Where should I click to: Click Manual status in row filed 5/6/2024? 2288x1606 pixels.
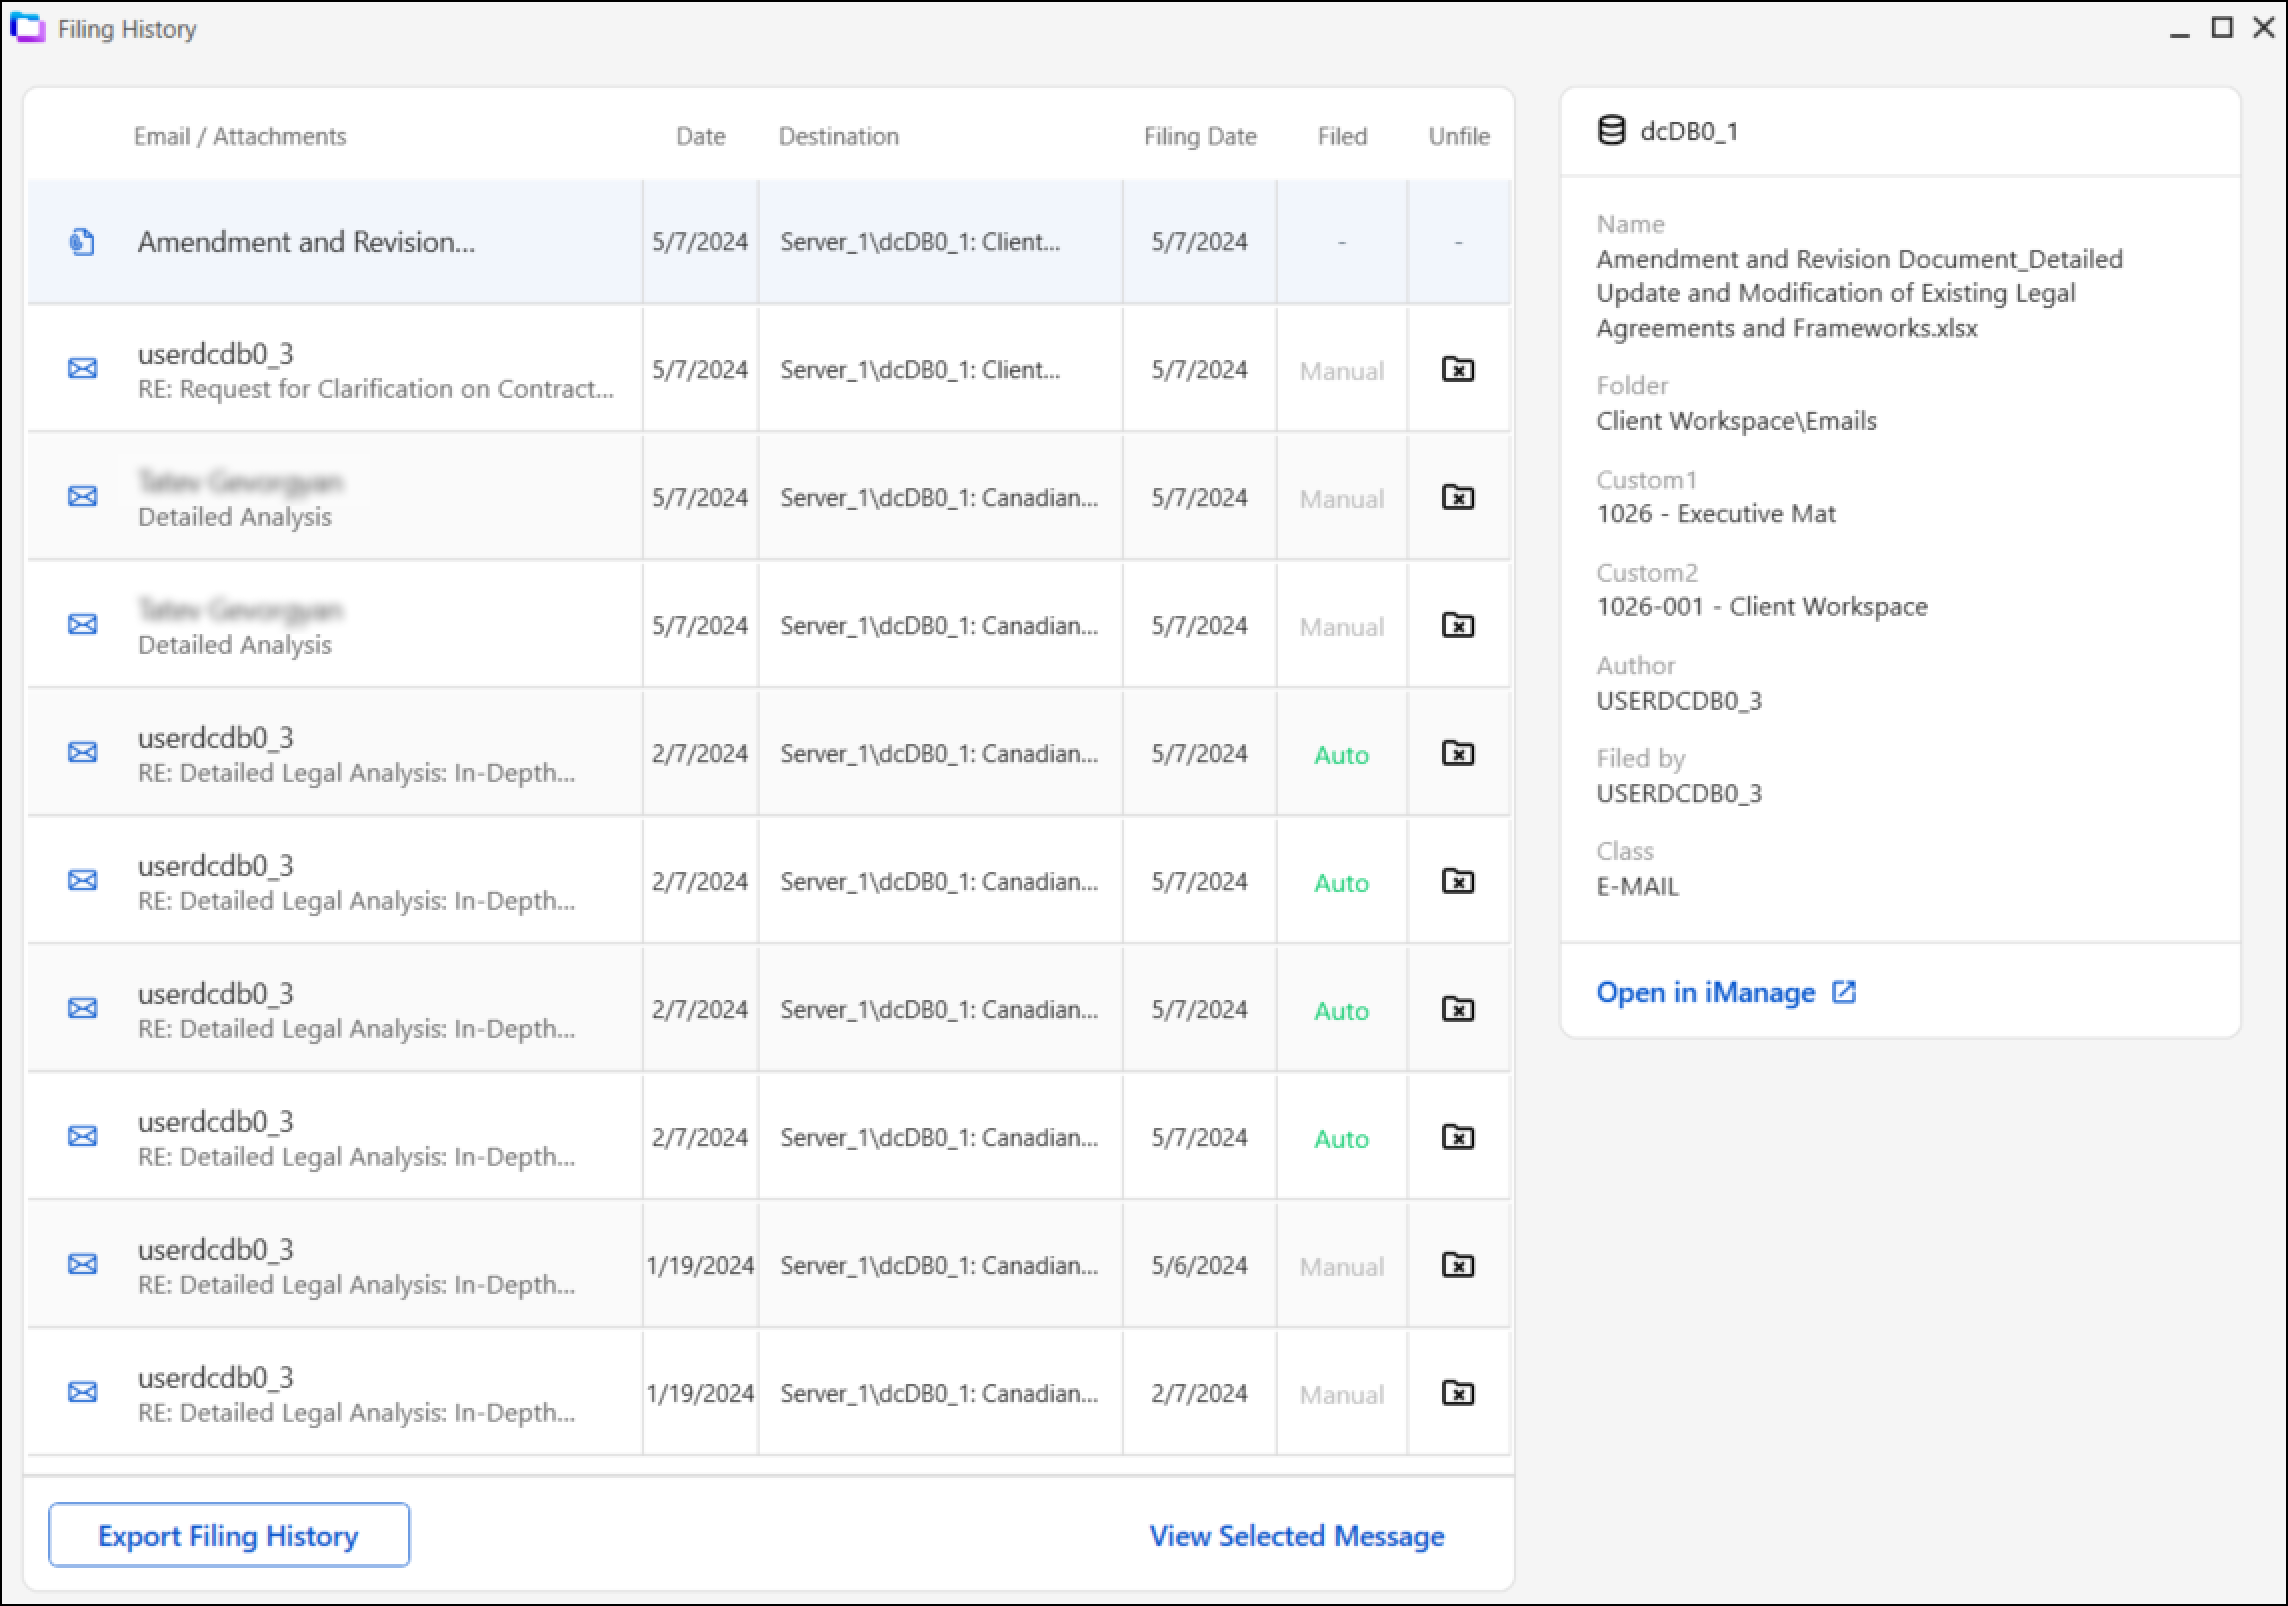click(1342, 1267)
